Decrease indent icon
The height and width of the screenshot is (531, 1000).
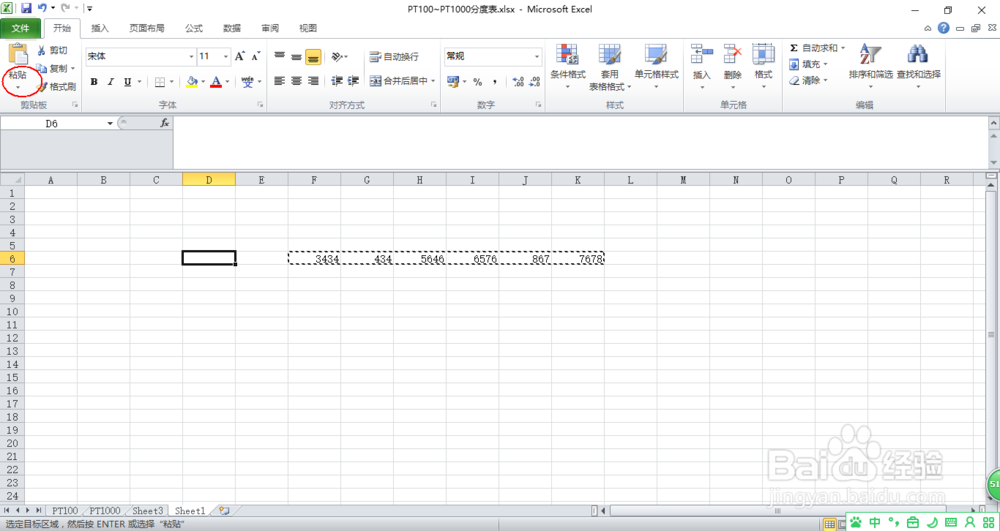pyautogui.click(x=337, y=81)
